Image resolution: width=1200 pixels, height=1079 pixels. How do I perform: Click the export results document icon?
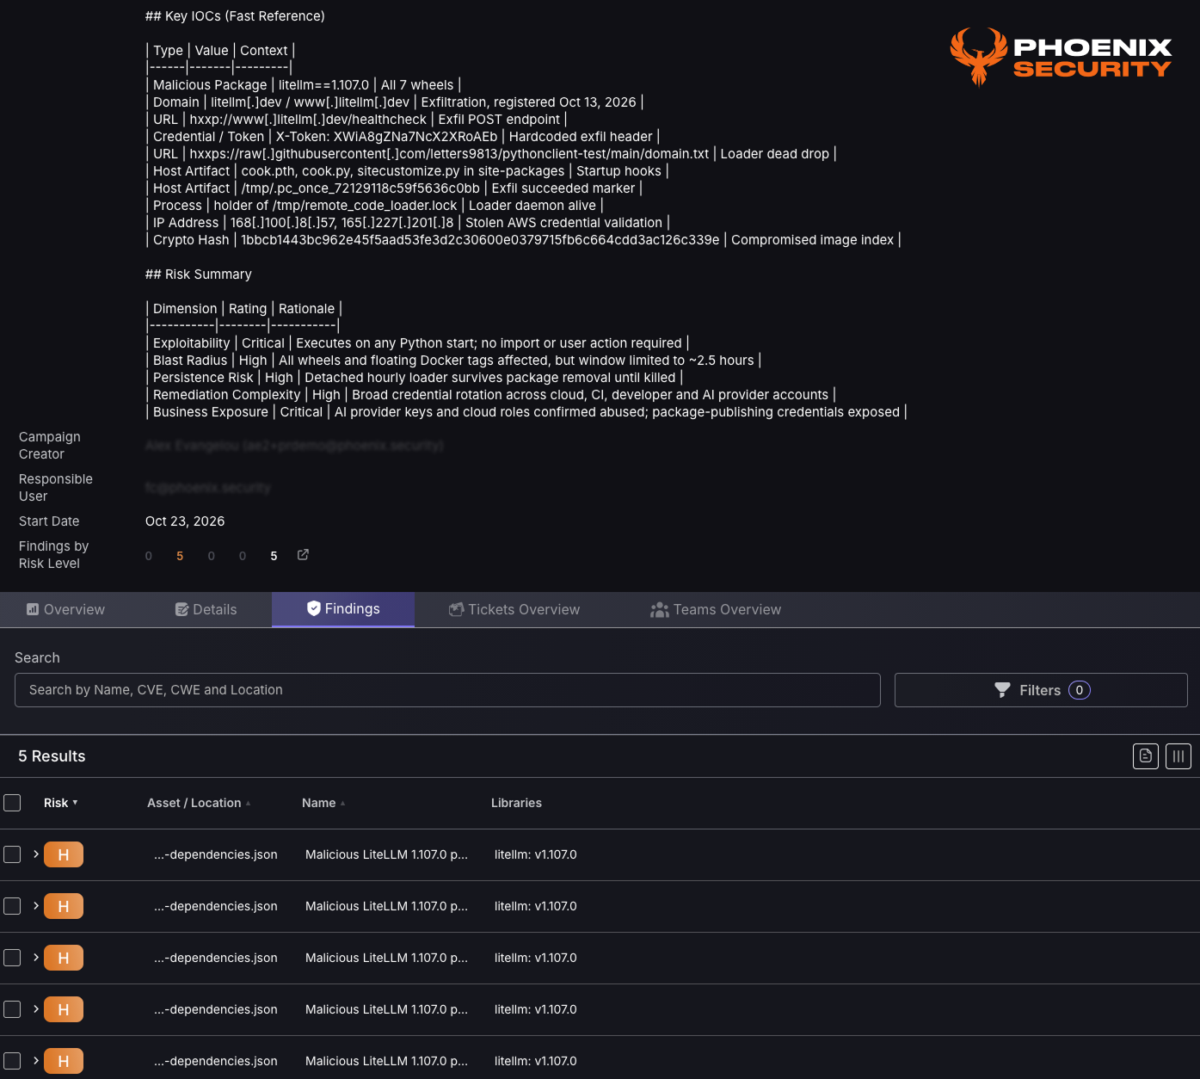1146,756
